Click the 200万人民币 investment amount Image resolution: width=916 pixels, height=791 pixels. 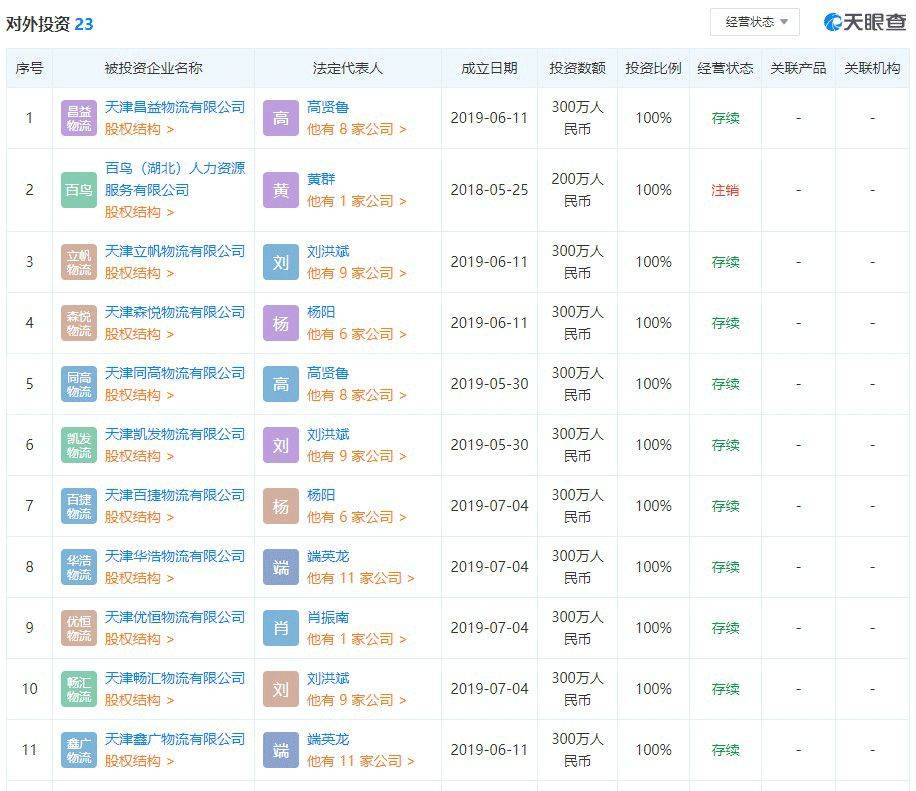[x=577, y=190]
